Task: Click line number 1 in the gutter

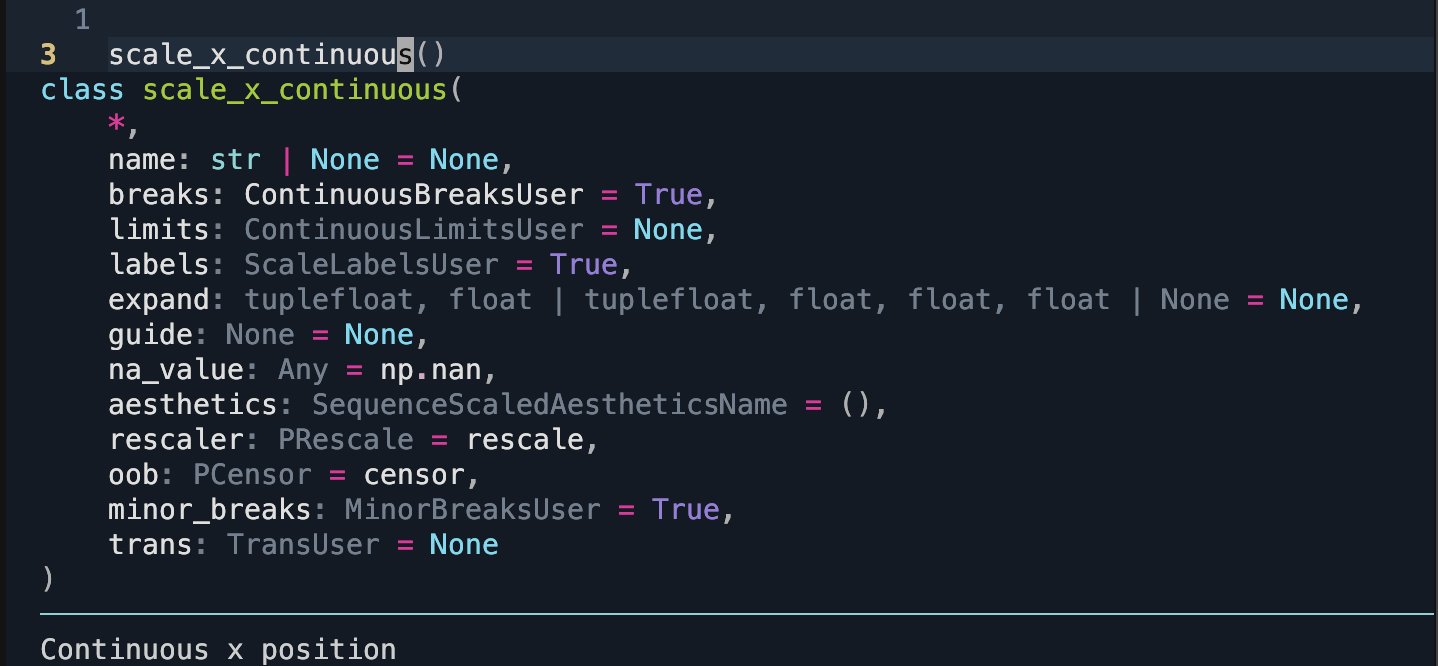Action: (82, 20)
